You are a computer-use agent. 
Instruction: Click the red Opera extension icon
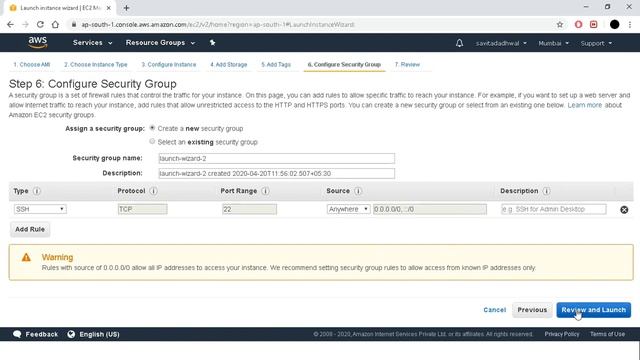[578, 24]
